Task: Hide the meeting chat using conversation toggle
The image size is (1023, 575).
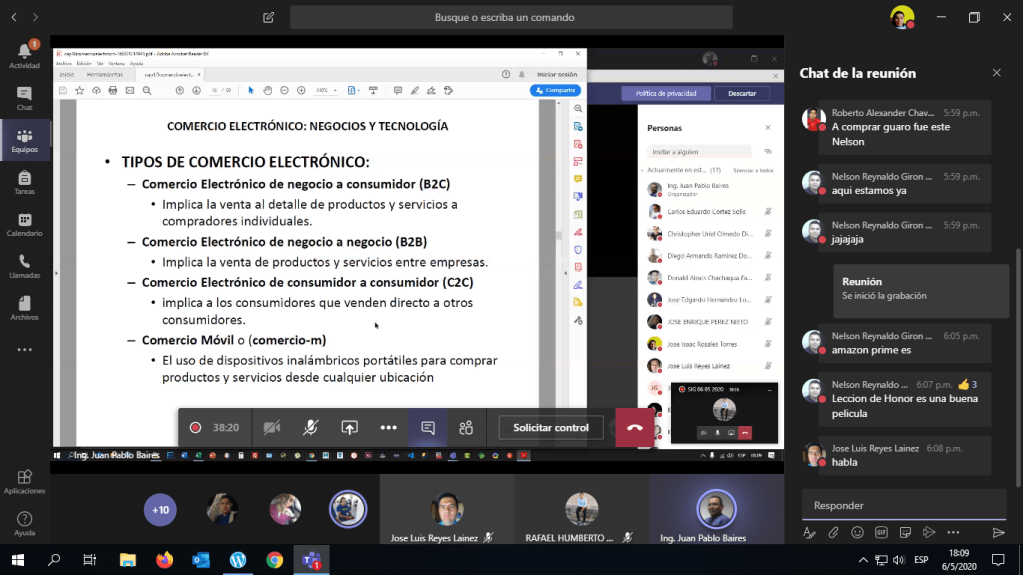Action: coord(428,428)
